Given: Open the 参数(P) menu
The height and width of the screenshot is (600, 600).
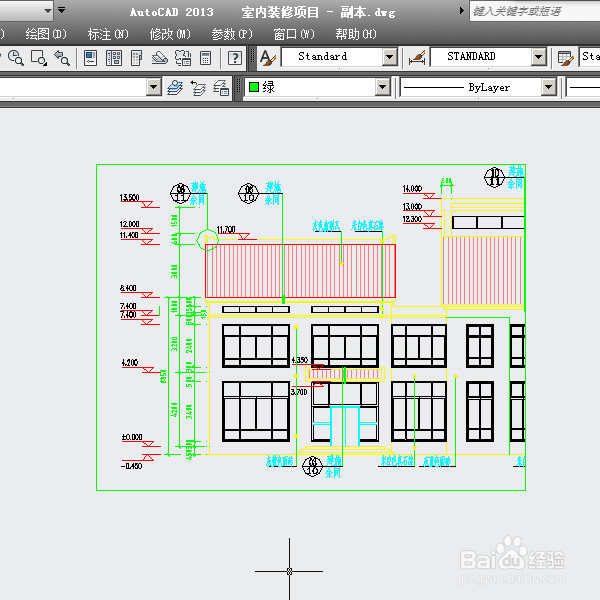Looking at the screenshot, I should point(232,34).
